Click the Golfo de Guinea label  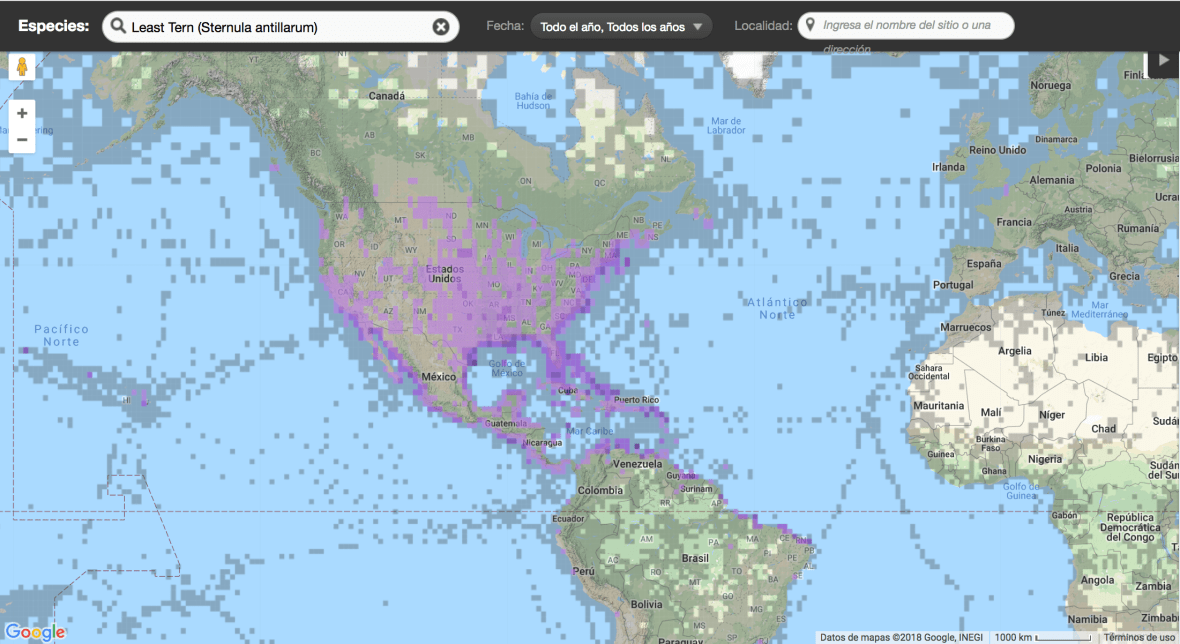[x=1021, y=491]
